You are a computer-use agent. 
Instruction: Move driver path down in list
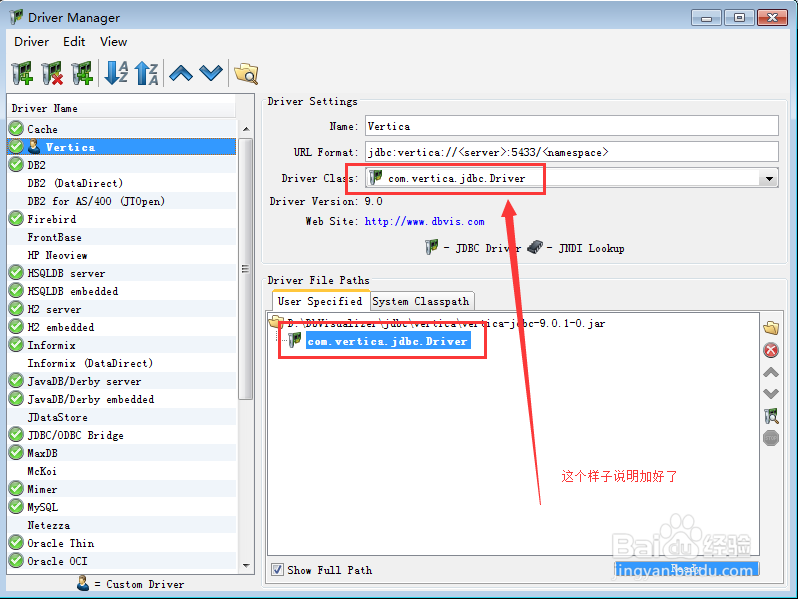coord(771,393)
